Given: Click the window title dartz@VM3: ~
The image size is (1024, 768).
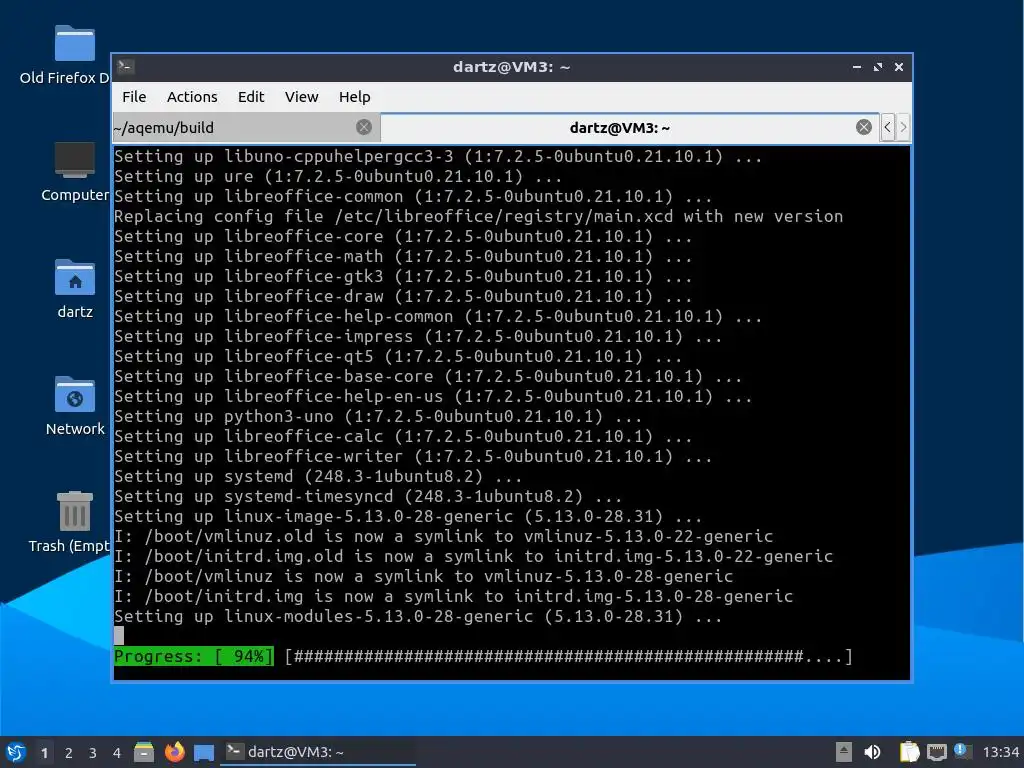Looking at the screenshot, I should pyautogui.click(x=511, y=67).
